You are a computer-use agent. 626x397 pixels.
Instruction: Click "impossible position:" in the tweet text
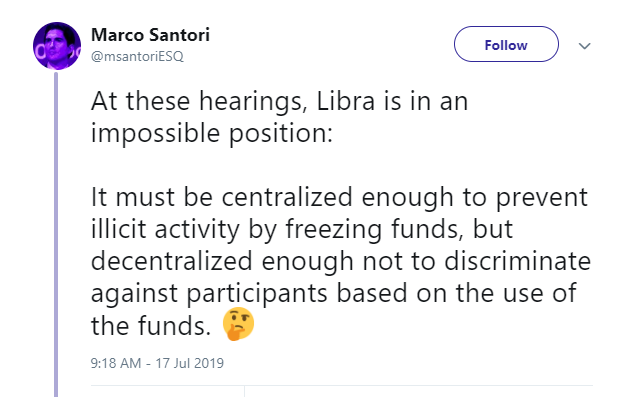point(212,133)
